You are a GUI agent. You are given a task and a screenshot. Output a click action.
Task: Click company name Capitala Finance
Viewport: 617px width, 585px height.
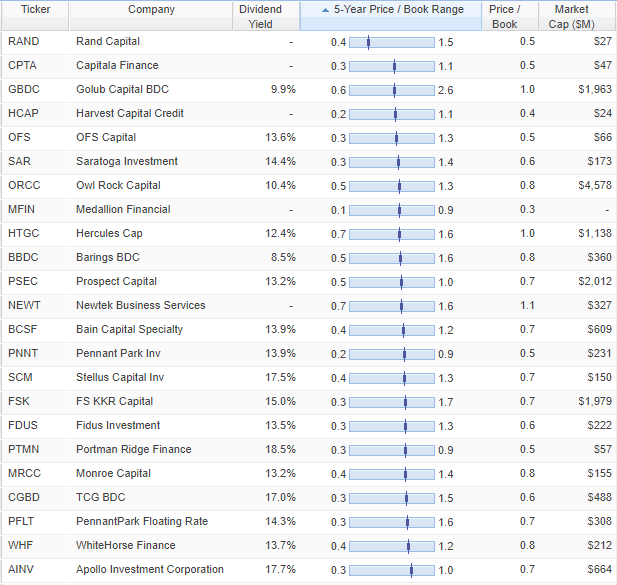(117, 65)
